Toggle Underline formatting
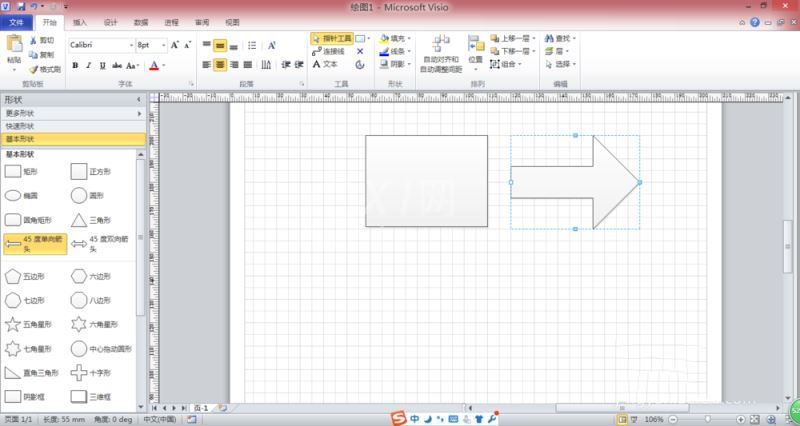 (x=103, y=65)
